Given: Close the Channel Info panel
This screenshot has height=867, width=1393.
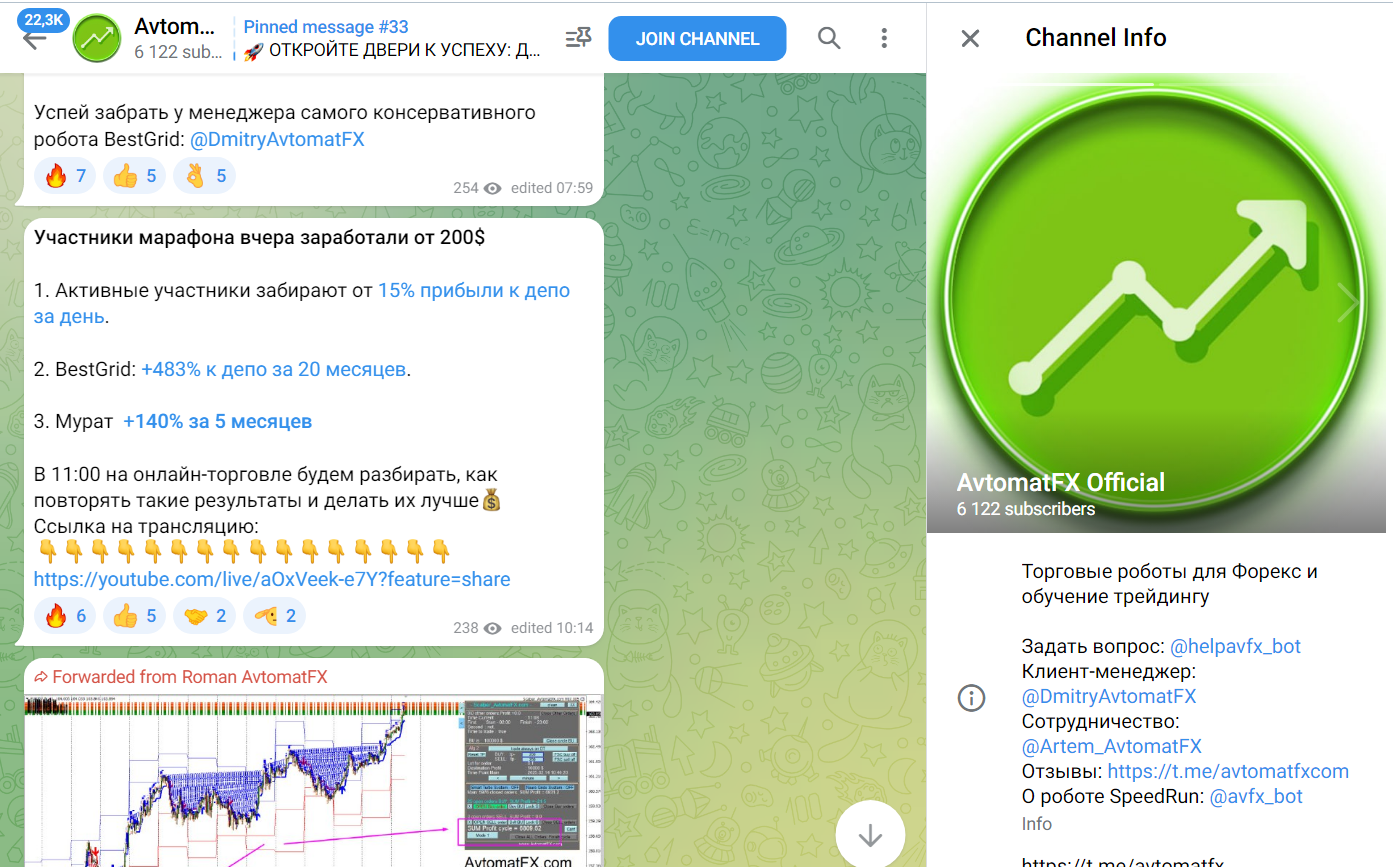Looking at the screenshot, I should coord(970,39).
